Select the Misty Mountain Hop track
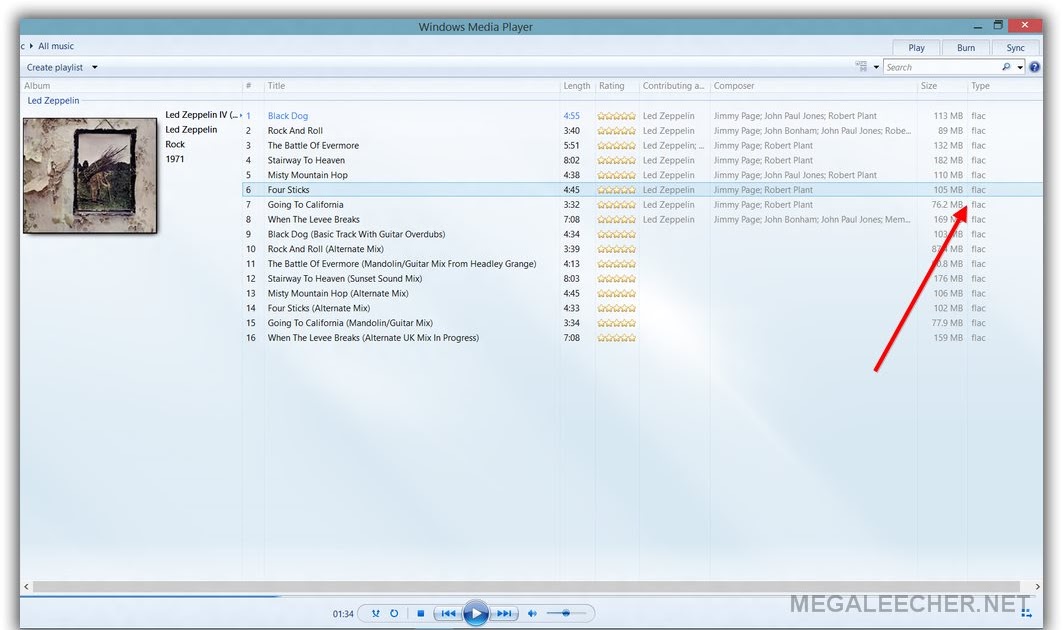This screenshot has height=630, width=1063. pos(307,175)
